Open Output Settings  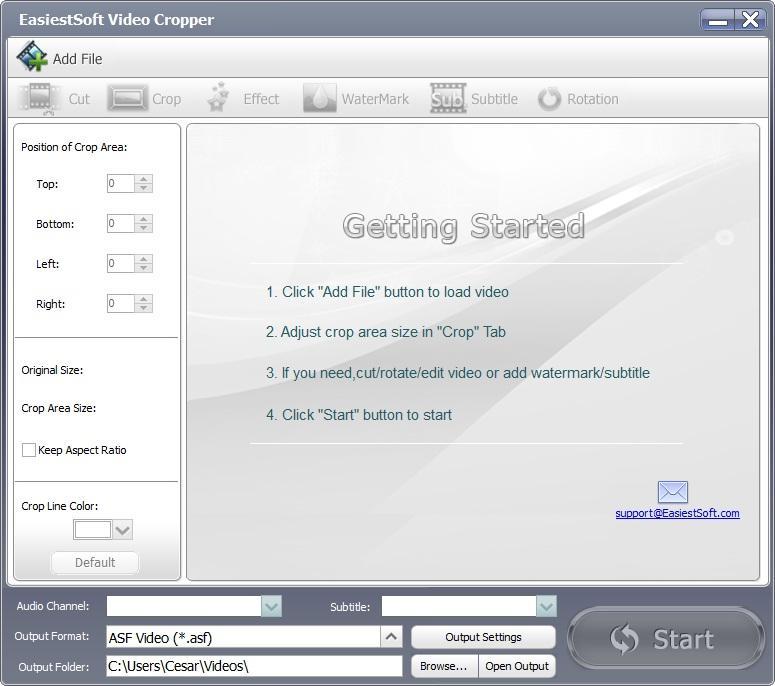(x=483, y=637)
